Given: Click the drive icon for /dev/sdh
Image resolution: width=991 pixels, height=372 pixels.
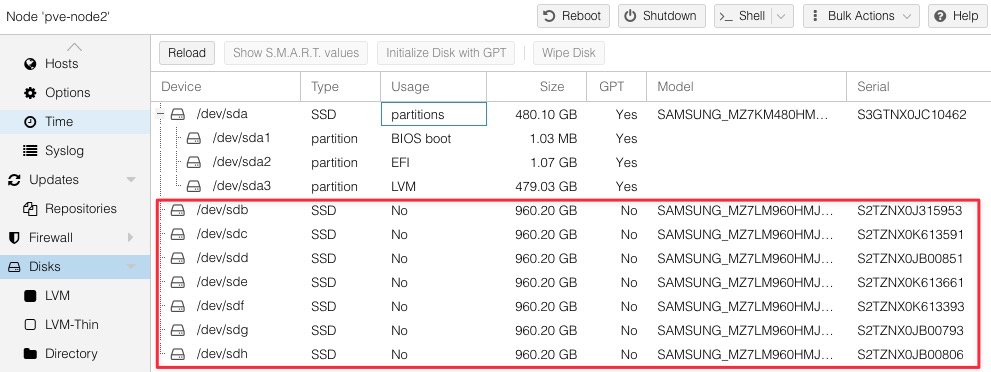Looking at the screenshot, I should point(178,354).
